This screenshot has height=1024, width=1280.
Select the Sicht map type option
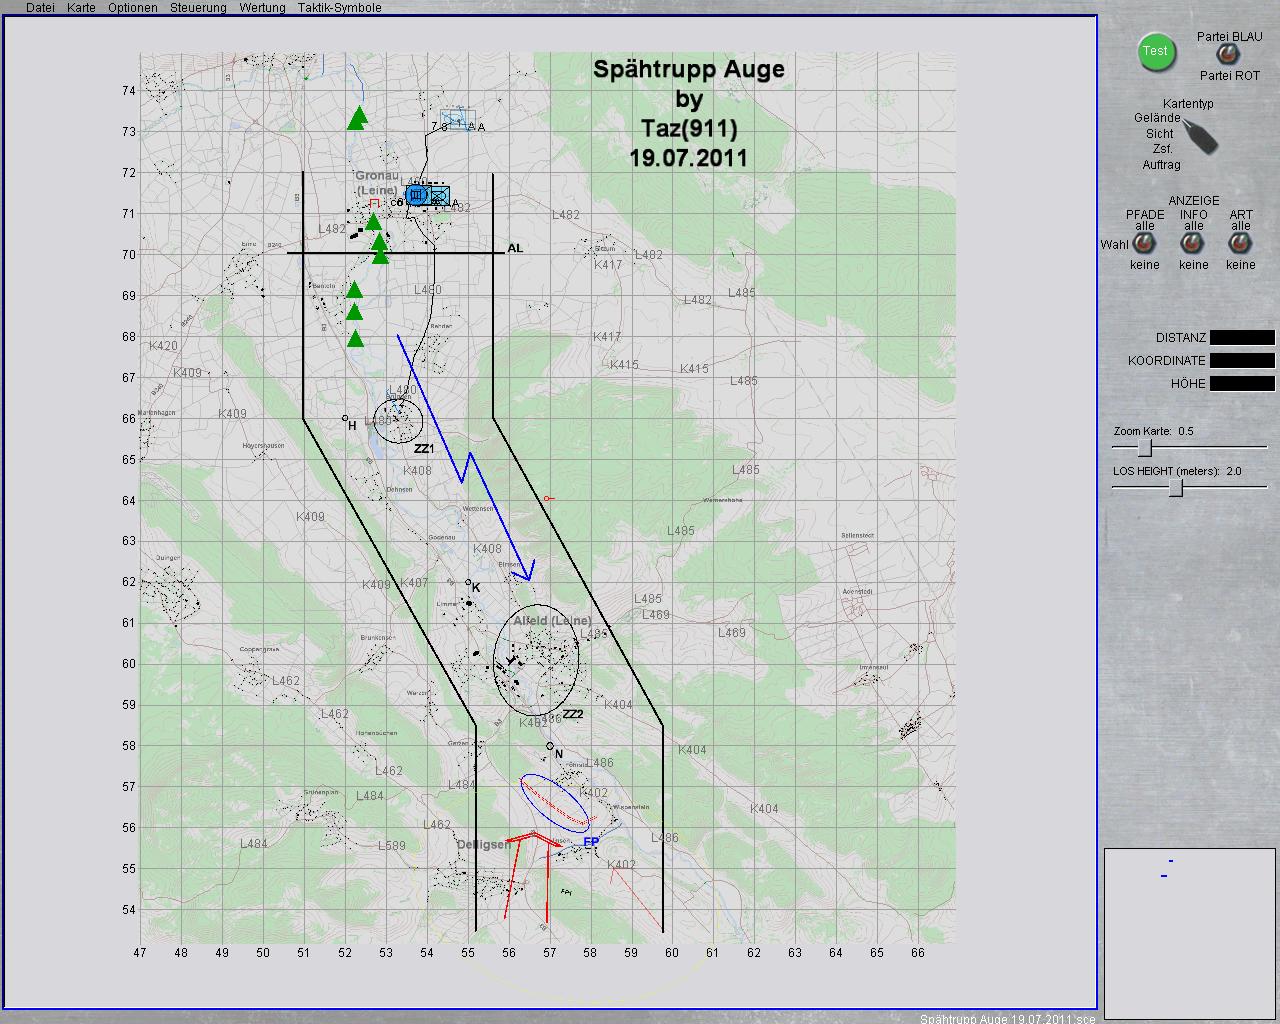1160,134
